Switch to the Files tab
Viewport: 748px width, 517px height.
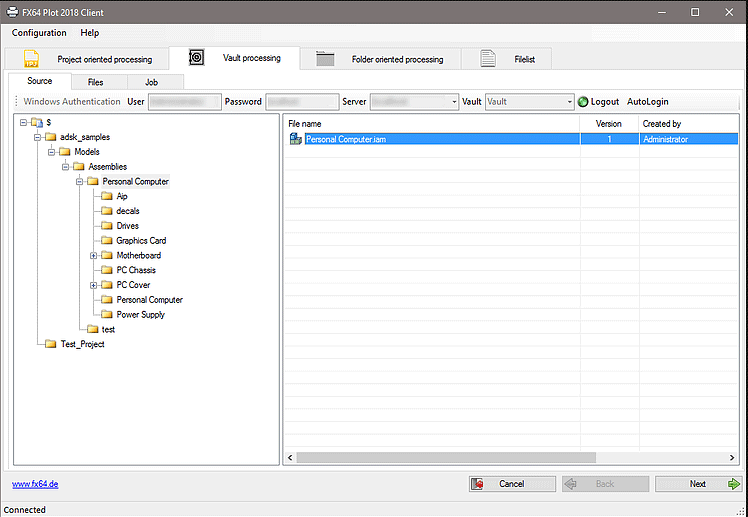pos(95,82)
